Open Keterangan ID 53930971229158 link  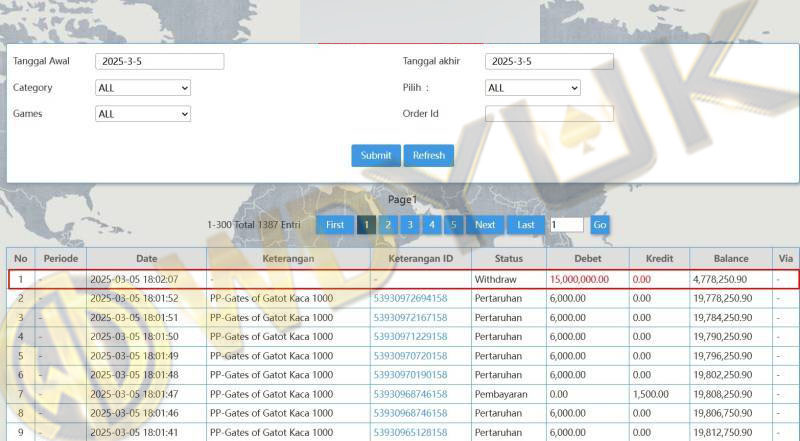[410, 336]
